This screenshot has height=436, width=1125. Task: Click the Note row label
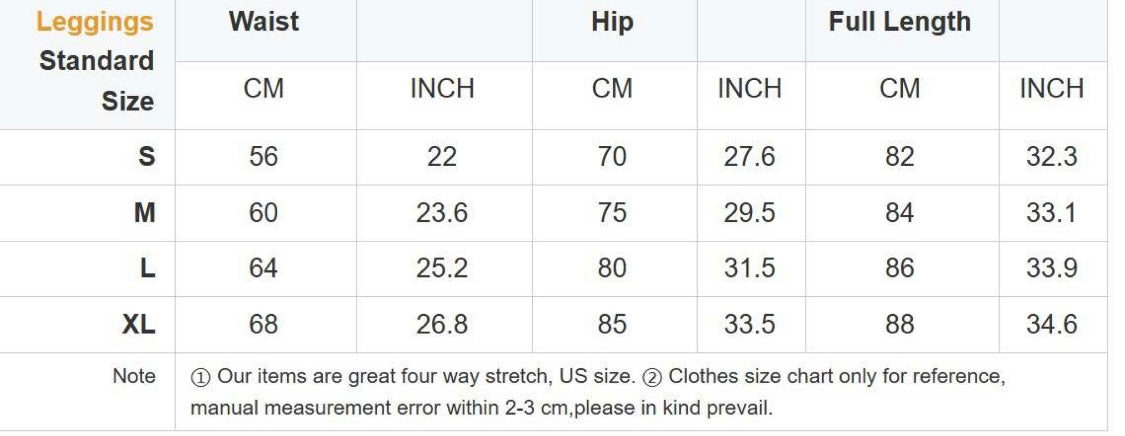134,377
